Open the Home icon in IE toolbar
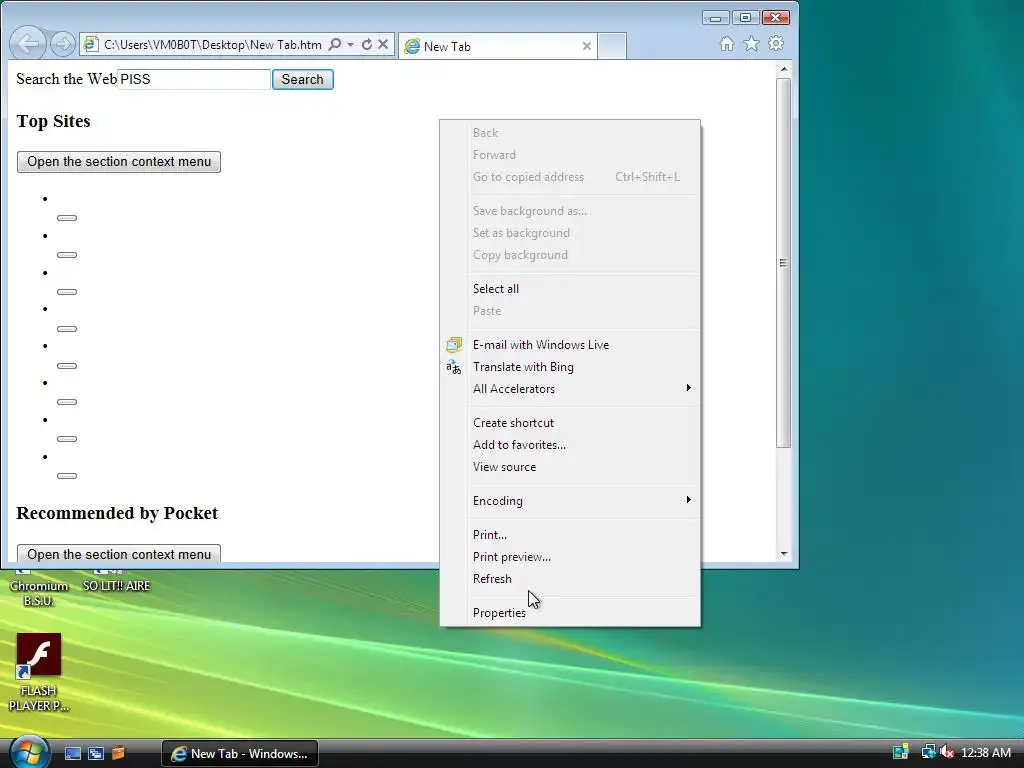Viewport: 1024px width, 768px height. click(x=727, y=44)
